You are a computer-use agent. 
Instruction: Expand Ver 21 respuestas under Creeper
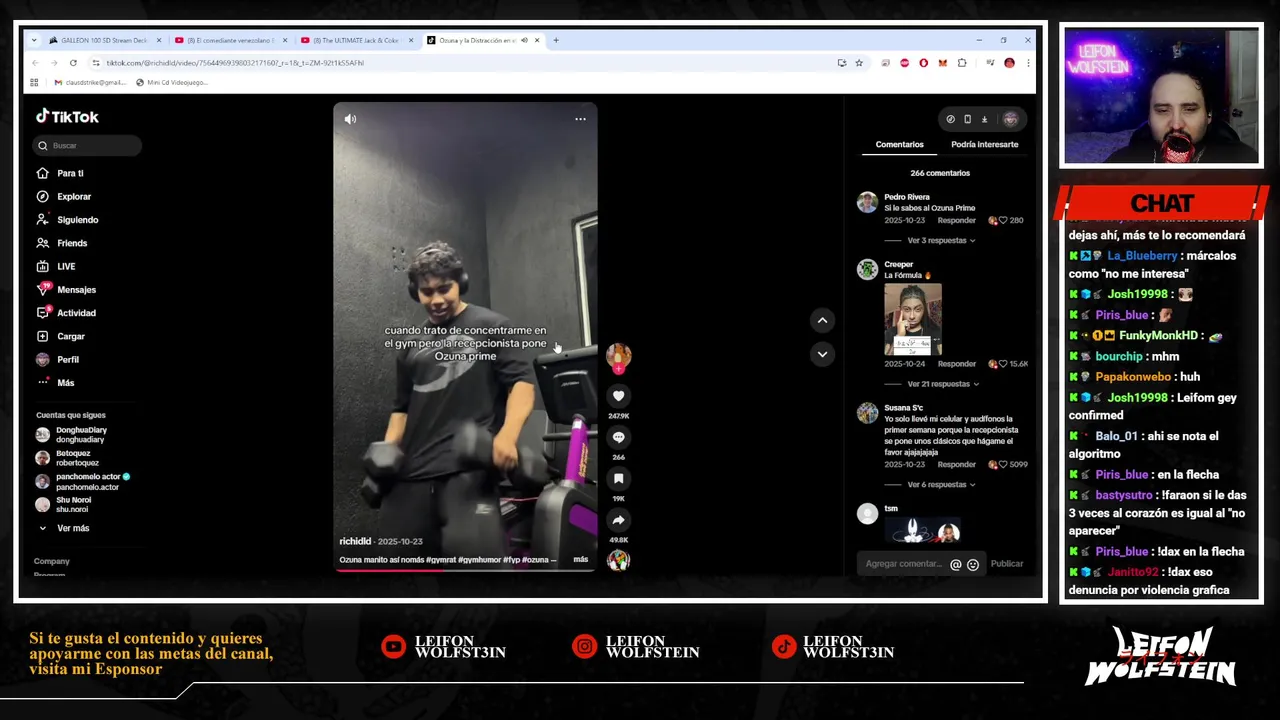click(x=942, y=384)
